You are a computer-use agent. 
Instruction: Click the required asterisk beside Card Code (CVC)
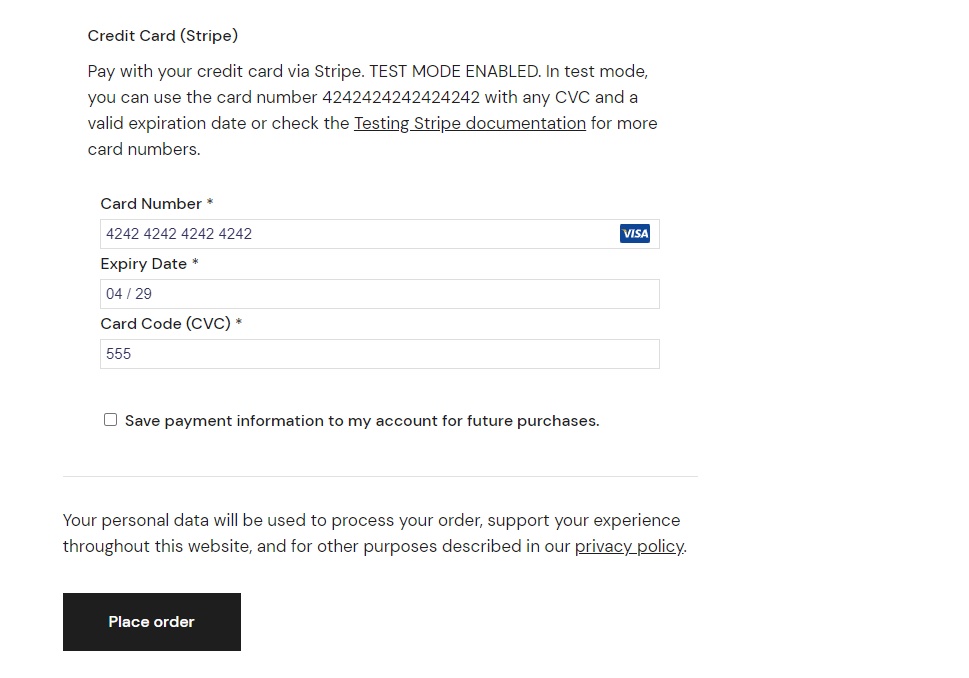(239, 322)
